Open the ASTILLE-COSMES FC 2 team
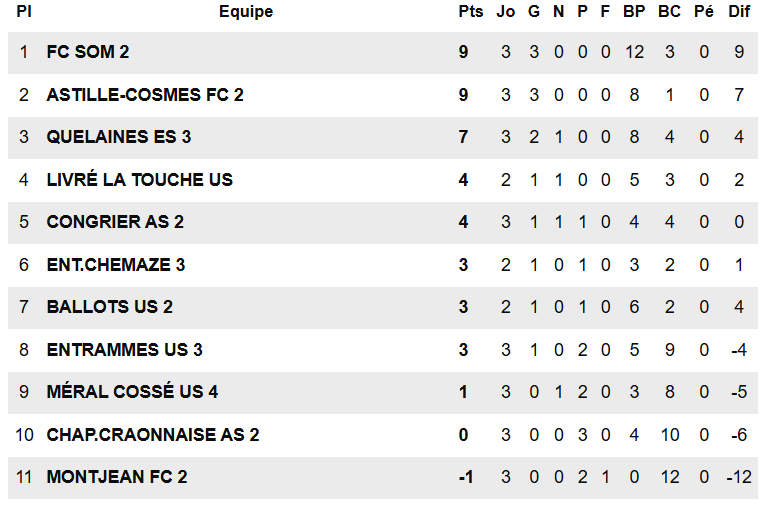766x505 pixels. pyautogui.click(x=145, y=95)
